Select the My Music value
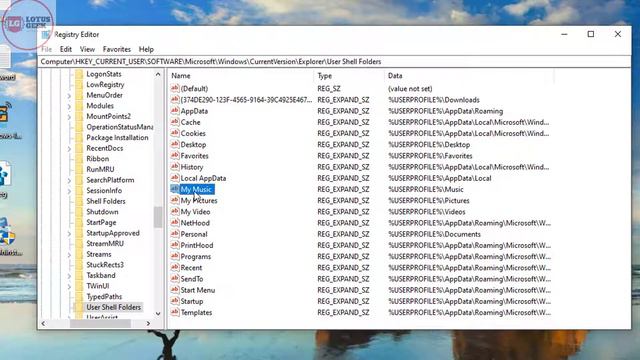640x360 pixels. click(196, 189)
